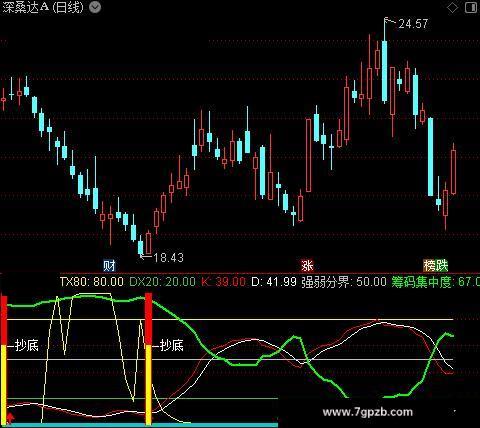Image resolution: width=480 pixels, height=428 pixels.
Task: Click the red-yellow signal bar beside second 抄底
Action: click(x=148, y=359)
